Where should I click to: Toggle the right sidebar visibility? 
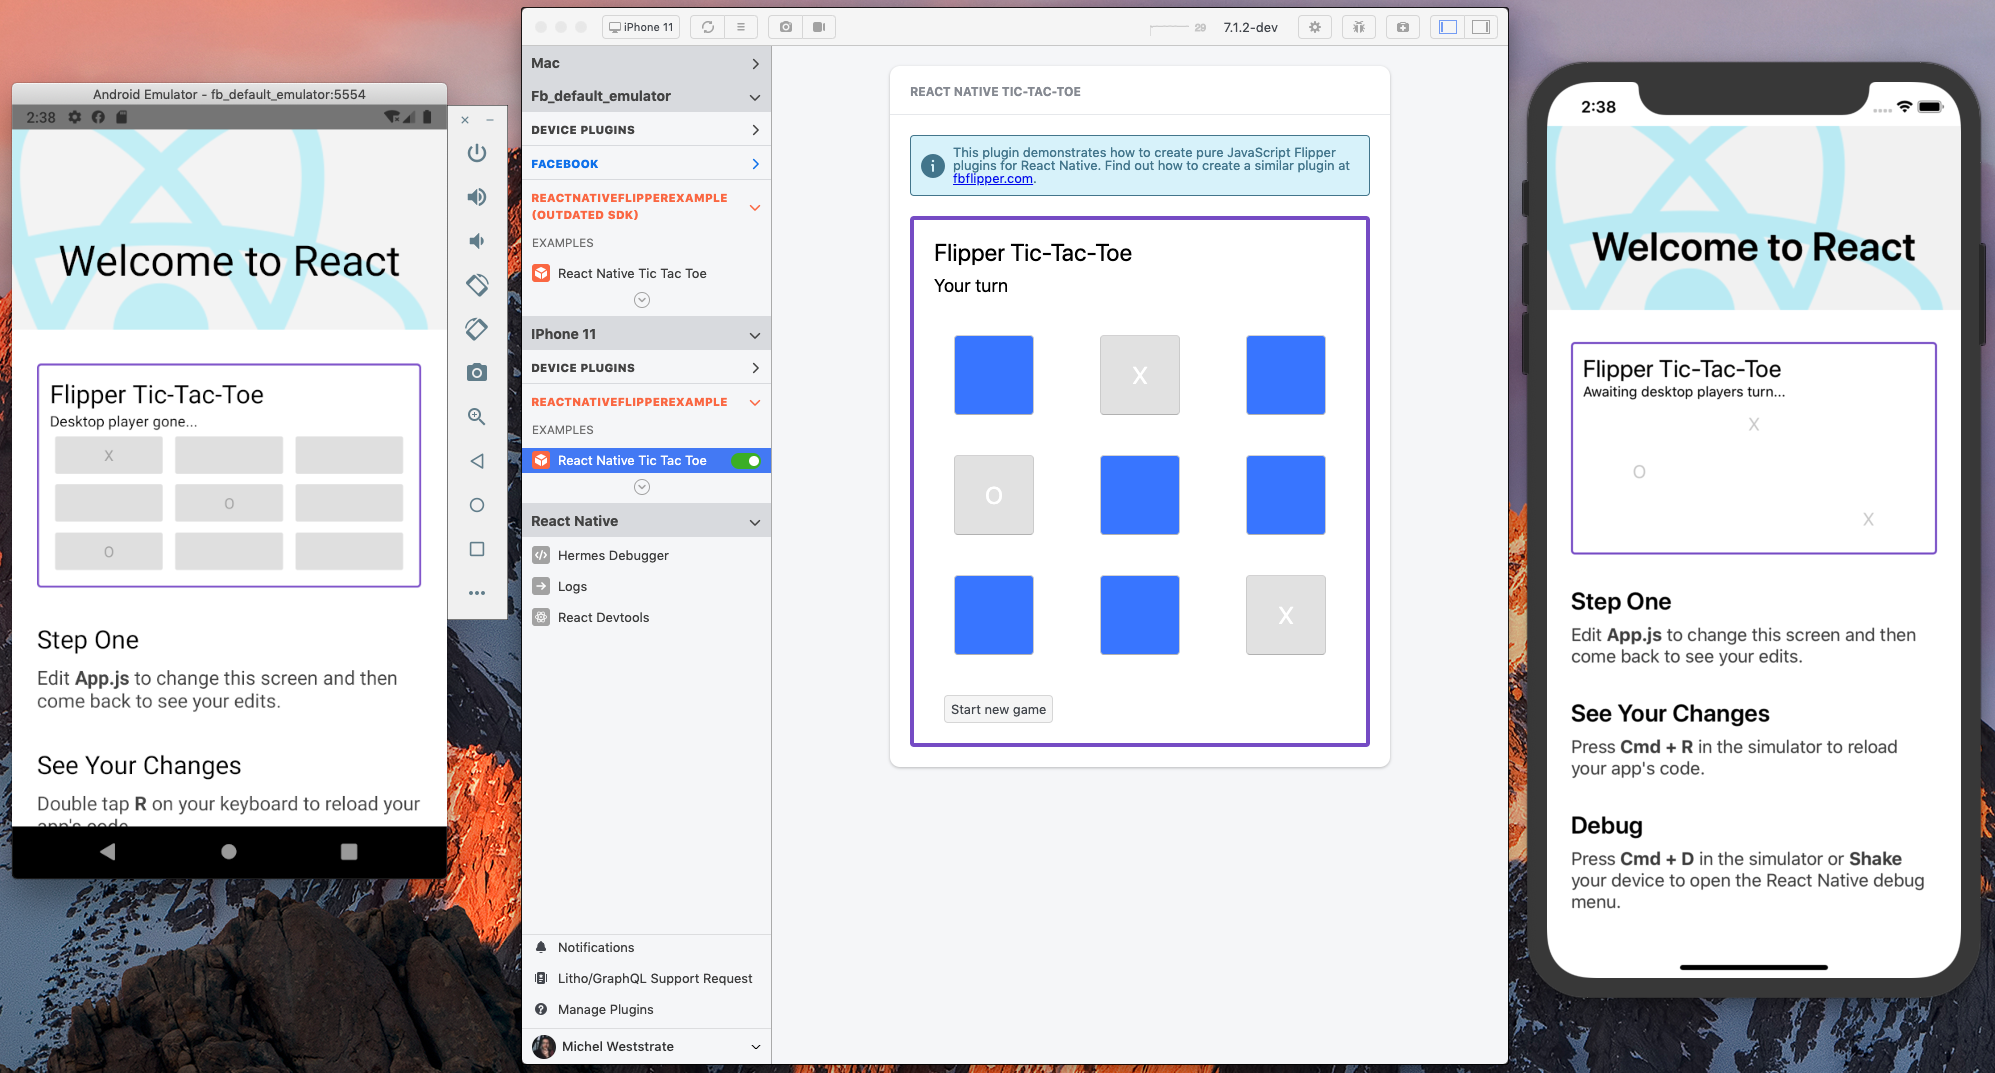1481,27
